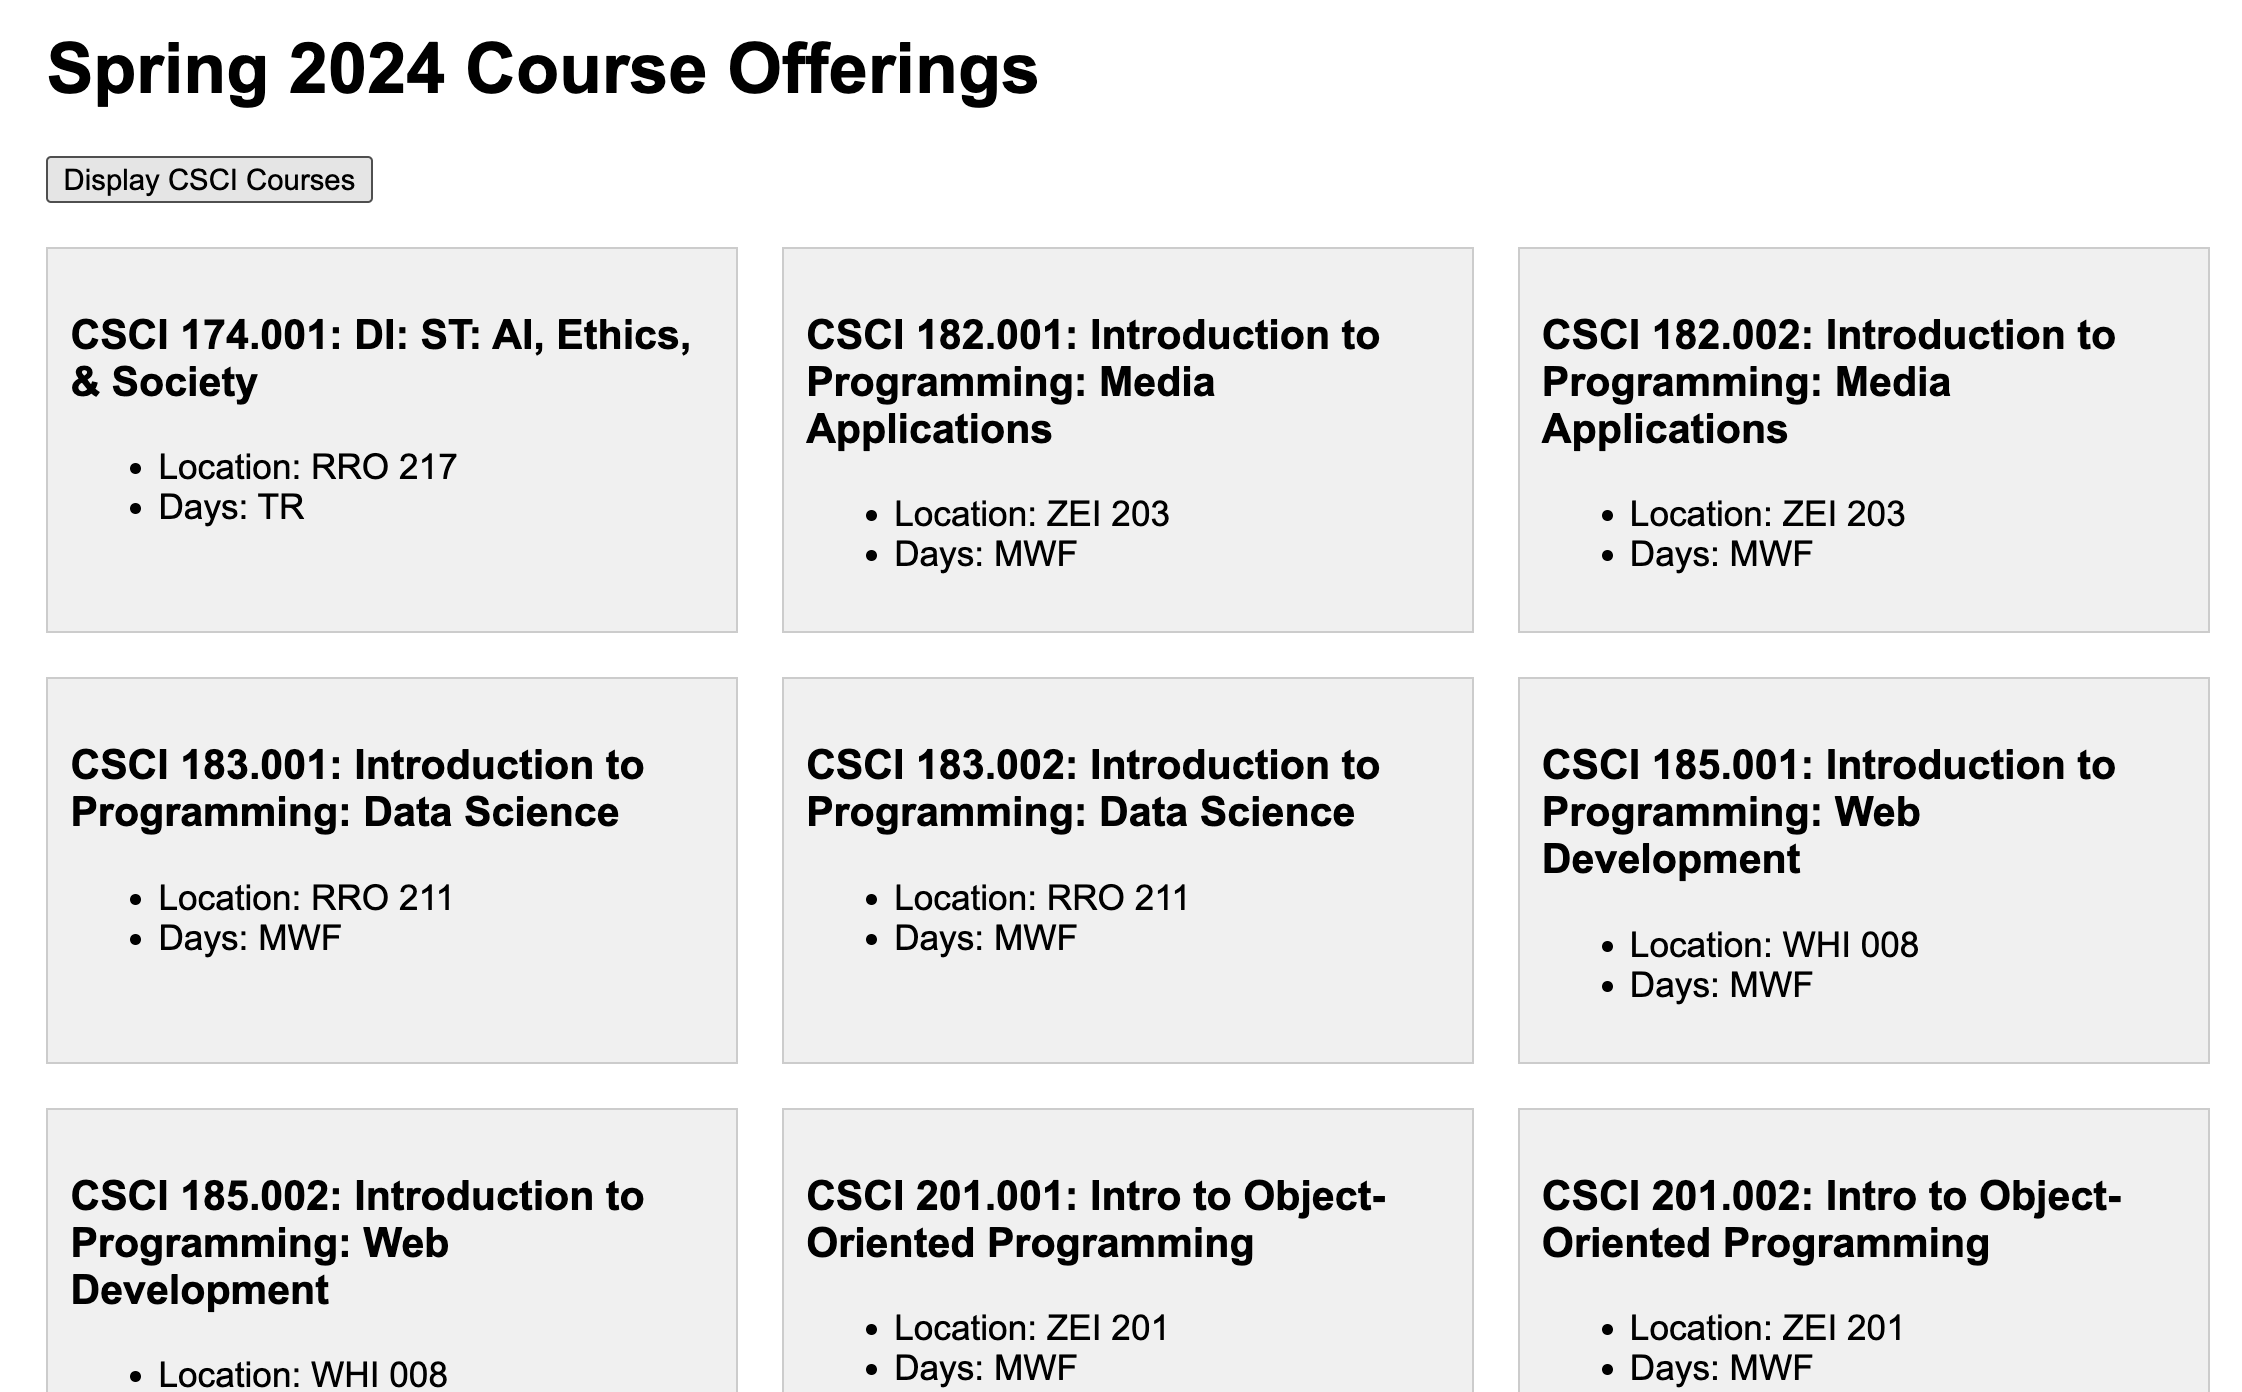Click Location ZEI 201 in CSCI 201.002
Screen dimensions: 2242x1392
(x=1767, y=1328)
